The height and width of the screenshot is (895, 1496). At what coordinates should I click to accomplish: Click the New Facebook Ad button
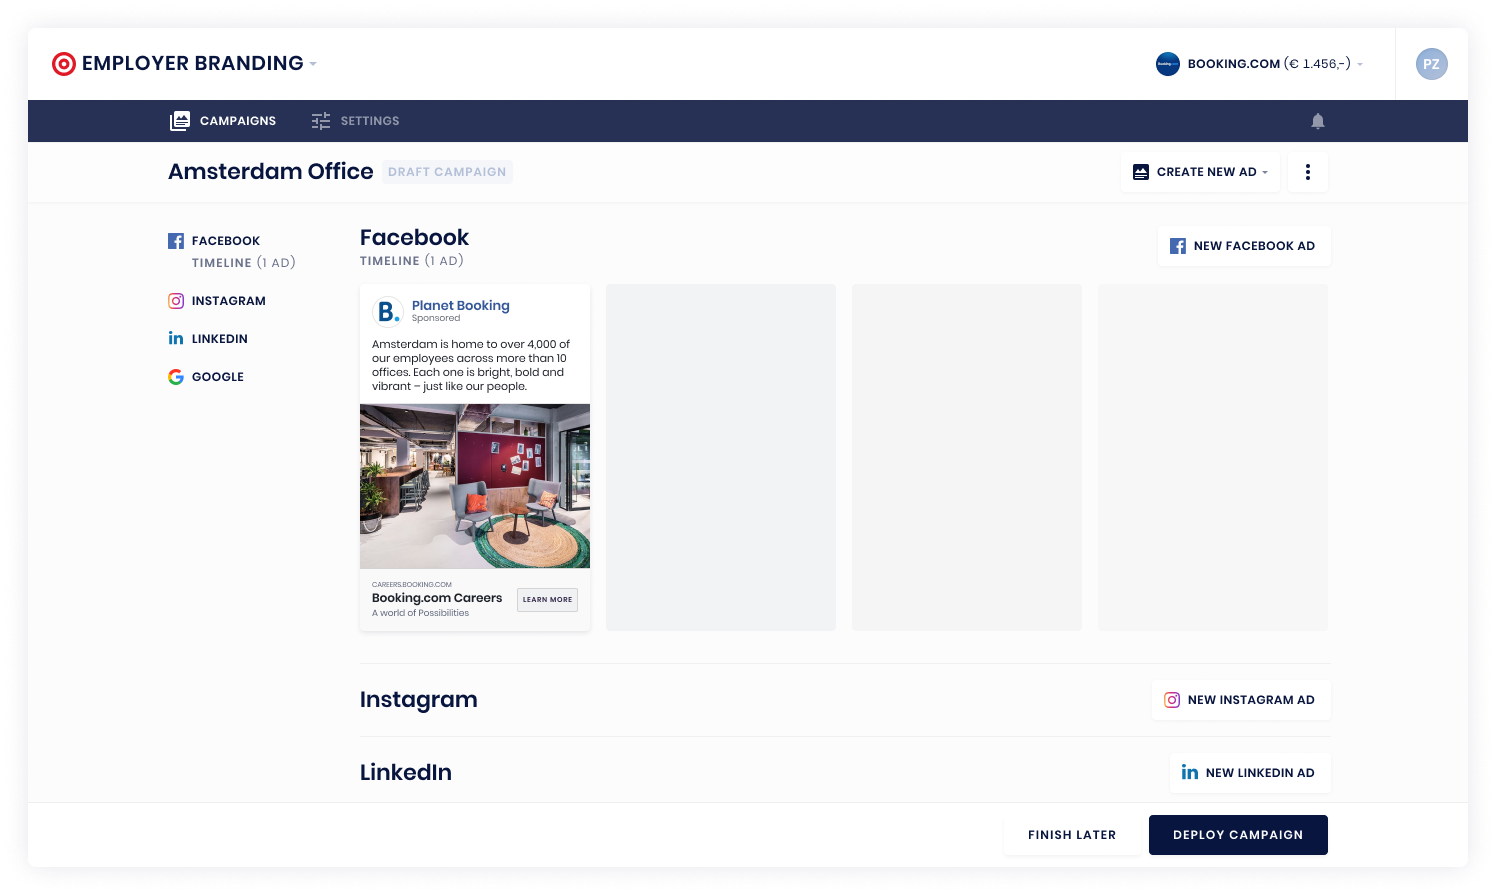coord(1244,246)
